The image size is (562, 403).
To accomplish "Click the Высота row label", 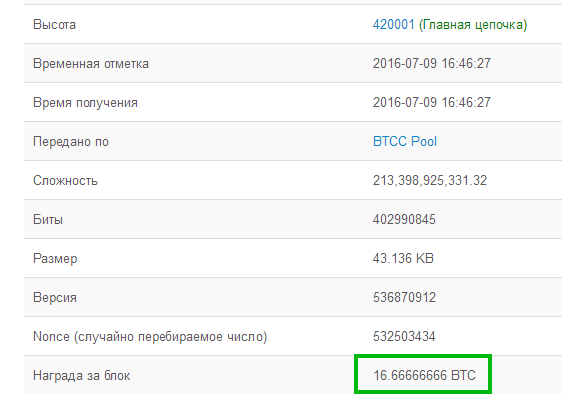I will click(x=54, y=25).
